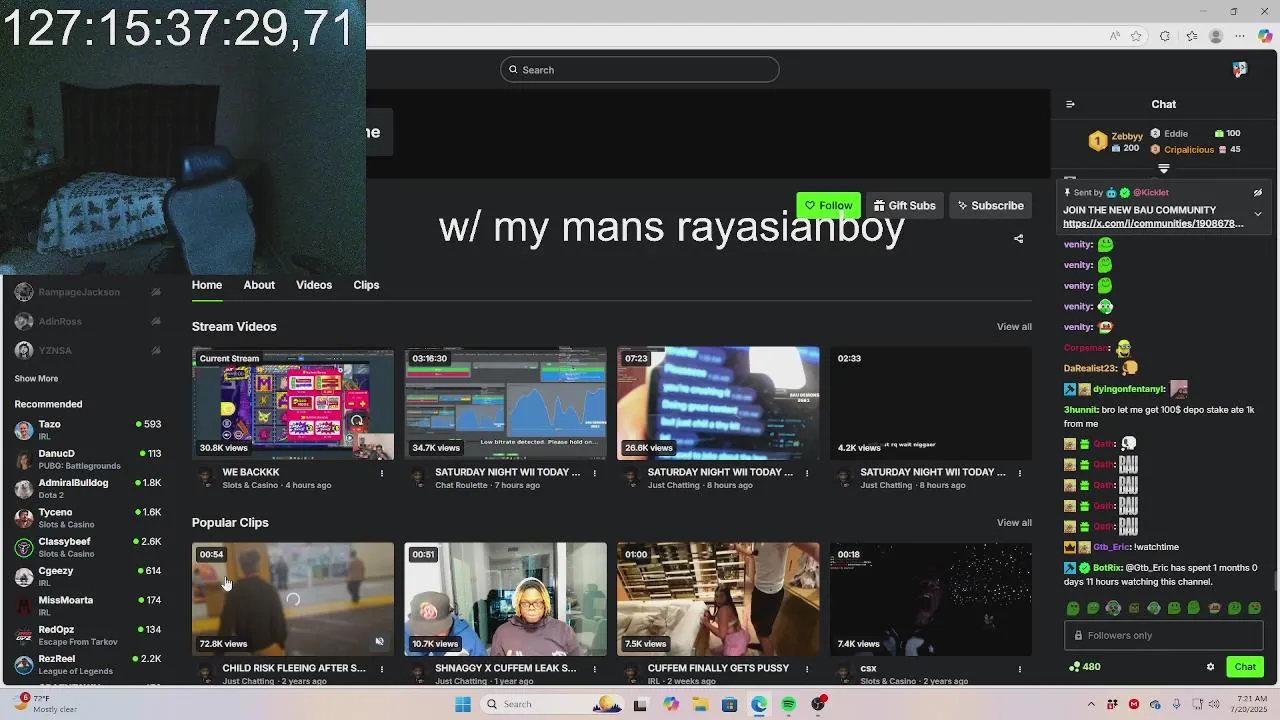
Task: Open the Tyceno recommended channel
Action: [88, 518]
